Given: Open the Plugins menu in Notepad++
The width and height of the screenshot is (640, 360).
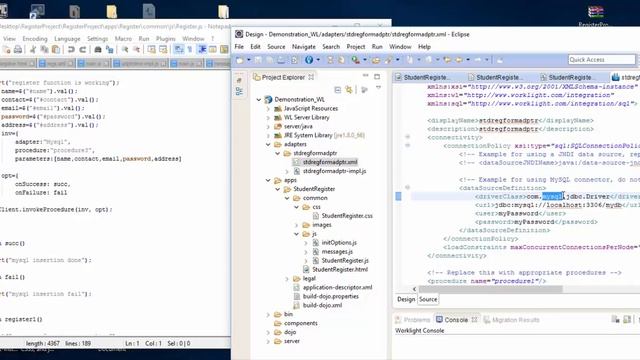Looking at the screenshot, I should [166, 39].
